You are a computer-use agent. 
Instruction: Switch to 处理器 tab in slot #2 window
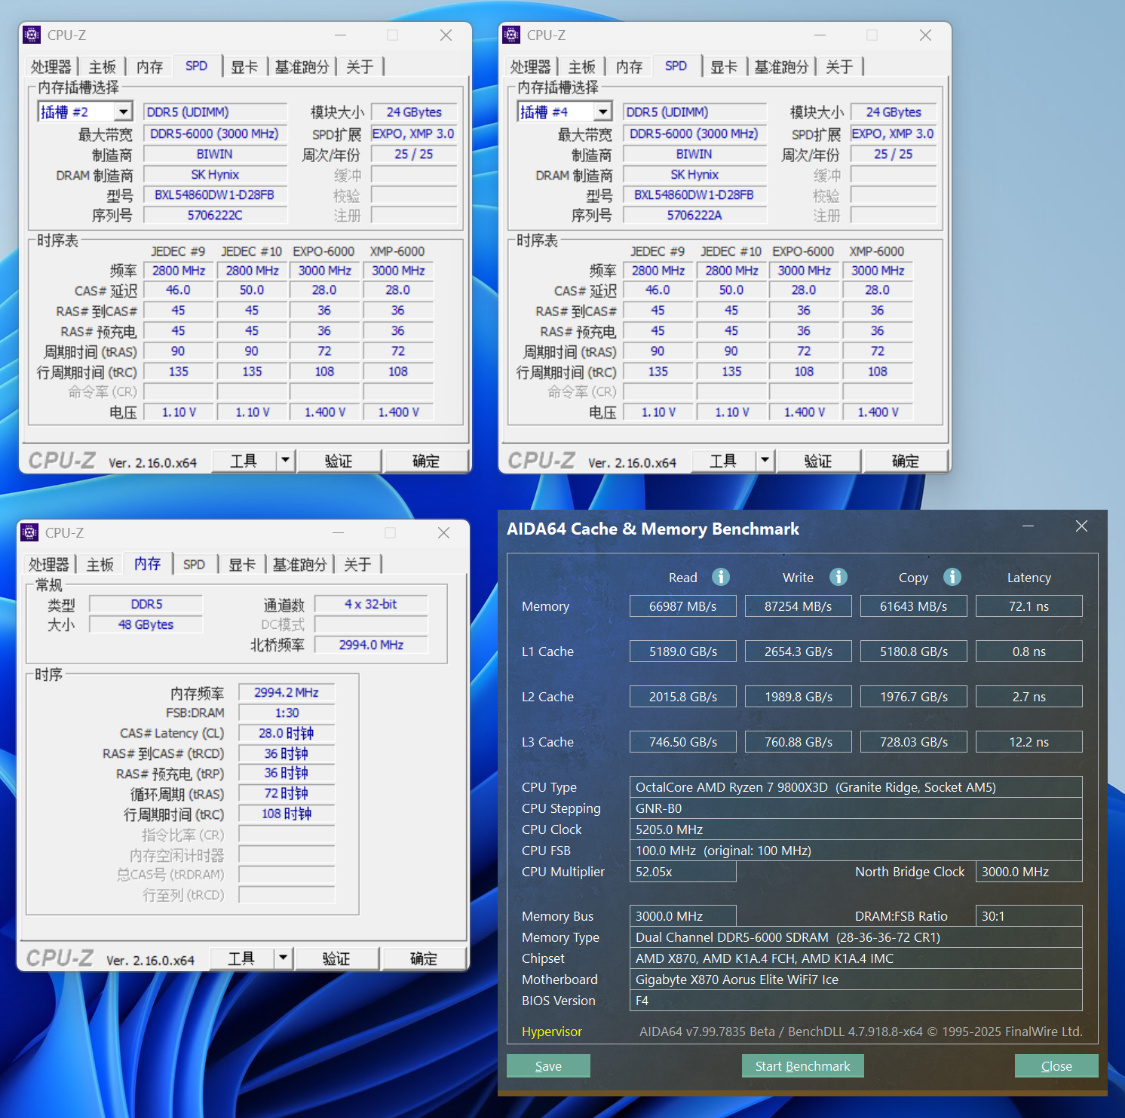(x=51, y=67)
